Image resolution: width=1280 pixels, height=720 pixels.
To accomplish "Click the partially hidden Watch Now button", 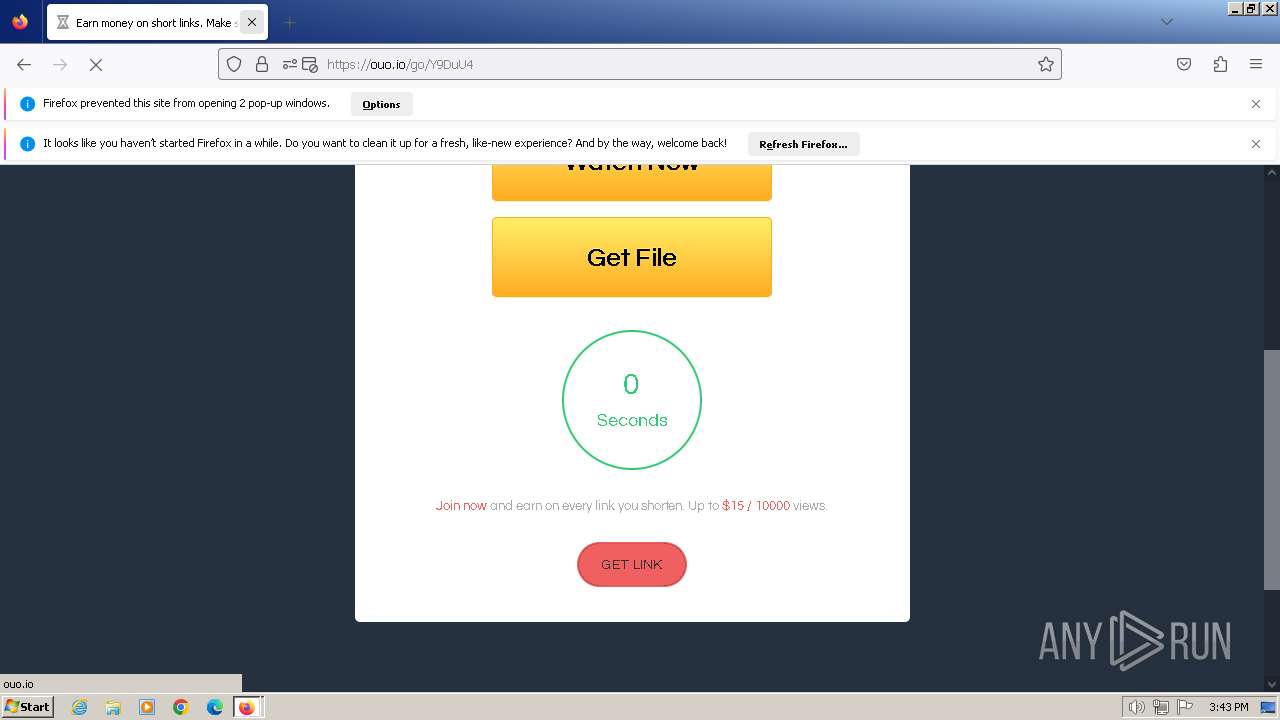I will coord(632,182).
